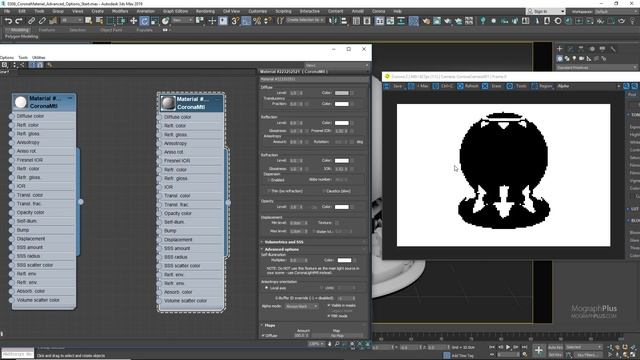640x360 pixels.
Task: Select the Select and Link tool
Action: point(31,21)
